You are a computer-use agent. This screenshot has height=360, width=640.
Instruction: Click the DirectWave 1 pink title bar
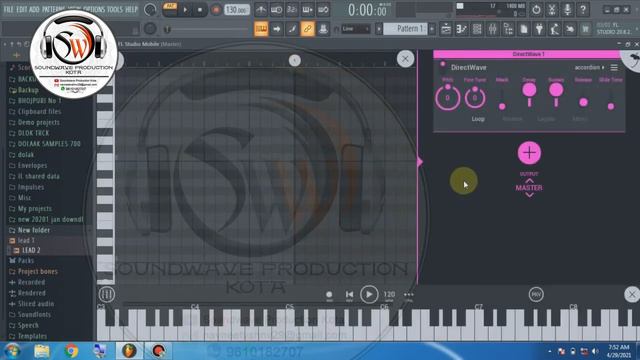[527, 54]
